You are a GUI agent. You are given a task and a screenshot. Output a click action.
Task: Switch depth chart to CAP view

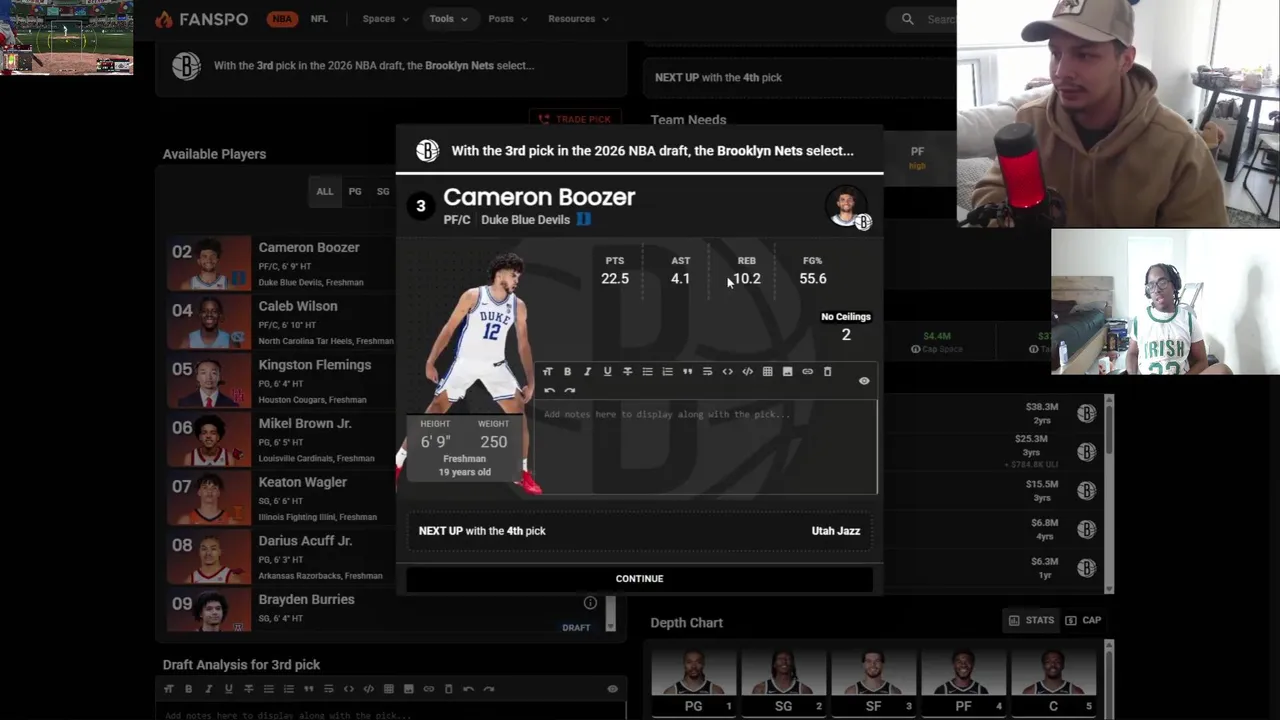click(1083, 620)
